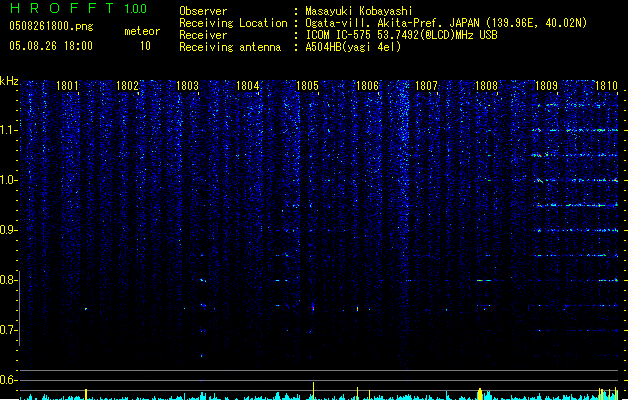Click the 0.6 kHz axis label
The image size is (629, 400).
(8, 380)
